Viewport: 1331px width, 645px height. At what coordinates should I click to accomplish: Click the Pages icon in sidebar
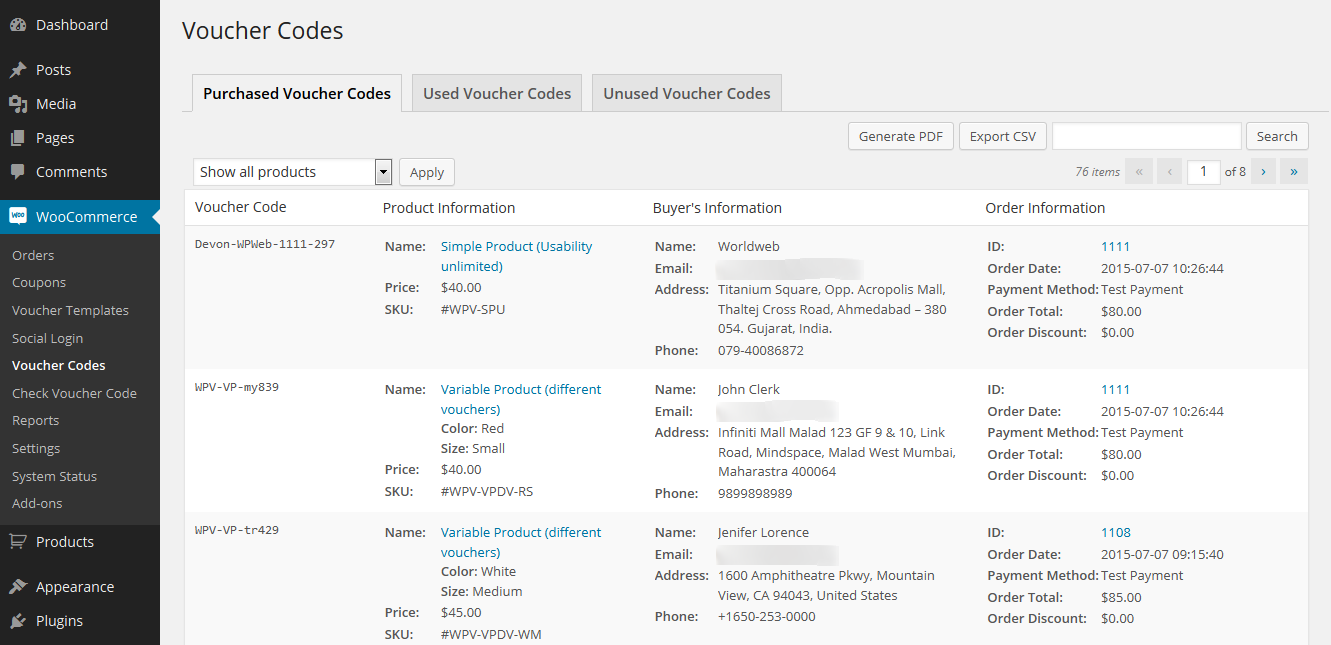18,138
